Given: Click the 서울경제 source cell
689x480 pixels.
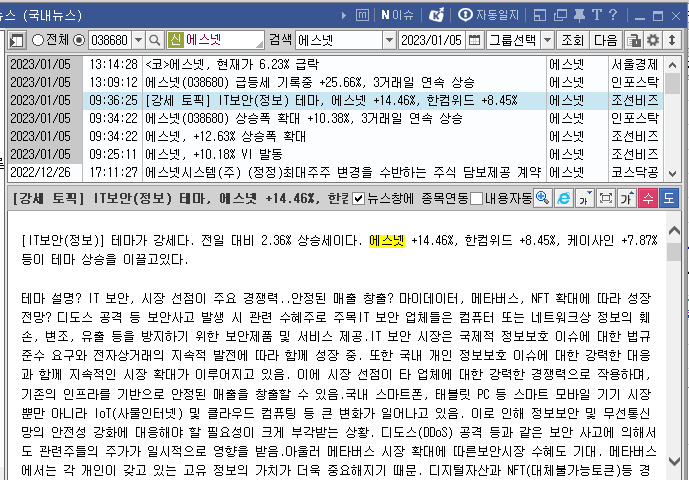Looking at the screenshot, I should [x=635, y=65].
